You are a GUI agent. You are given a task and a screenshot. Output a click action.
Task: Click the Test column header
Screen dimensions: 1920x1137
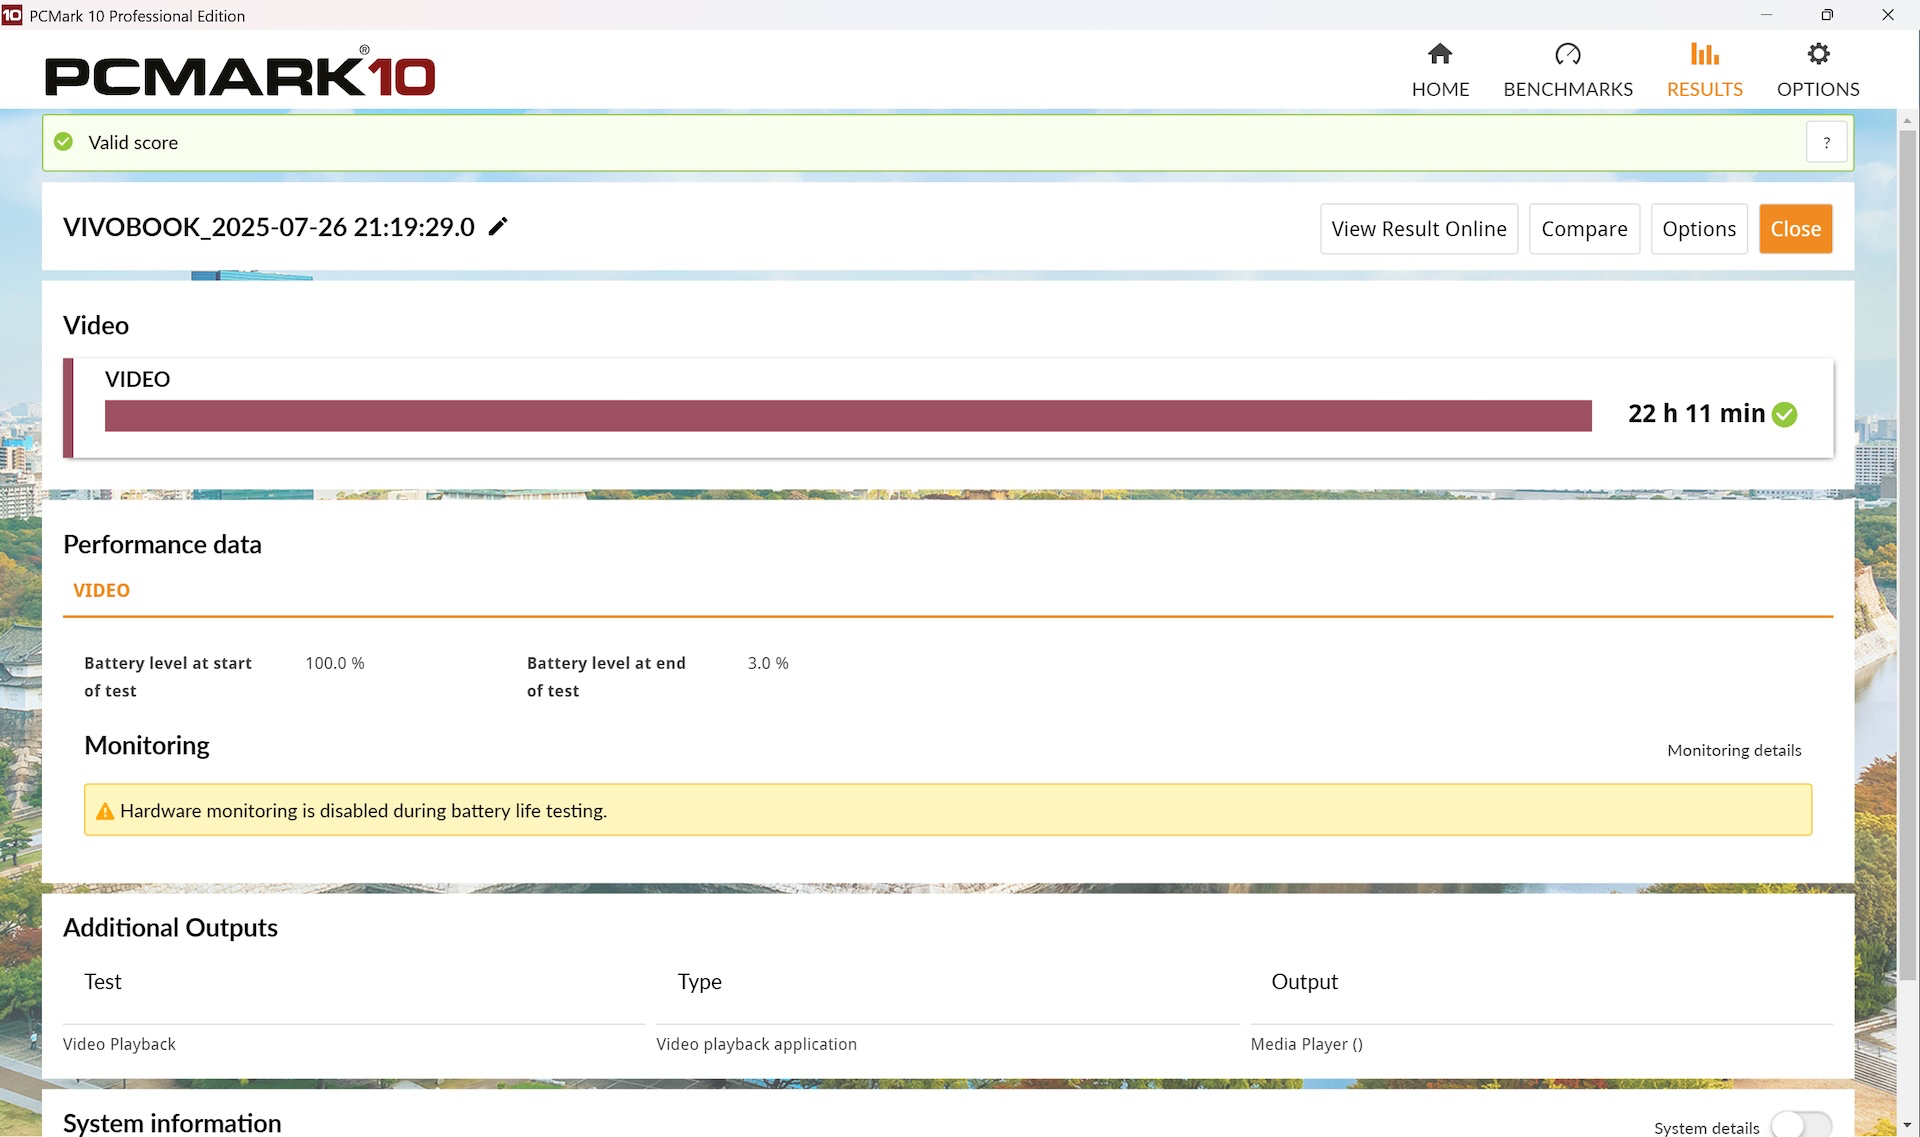pos(102,982)
